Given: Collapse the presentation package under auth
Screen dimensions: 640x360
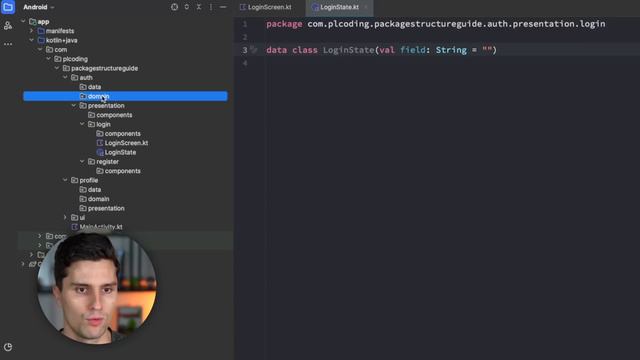Looking at the screenshot, I should pos(74,105).
